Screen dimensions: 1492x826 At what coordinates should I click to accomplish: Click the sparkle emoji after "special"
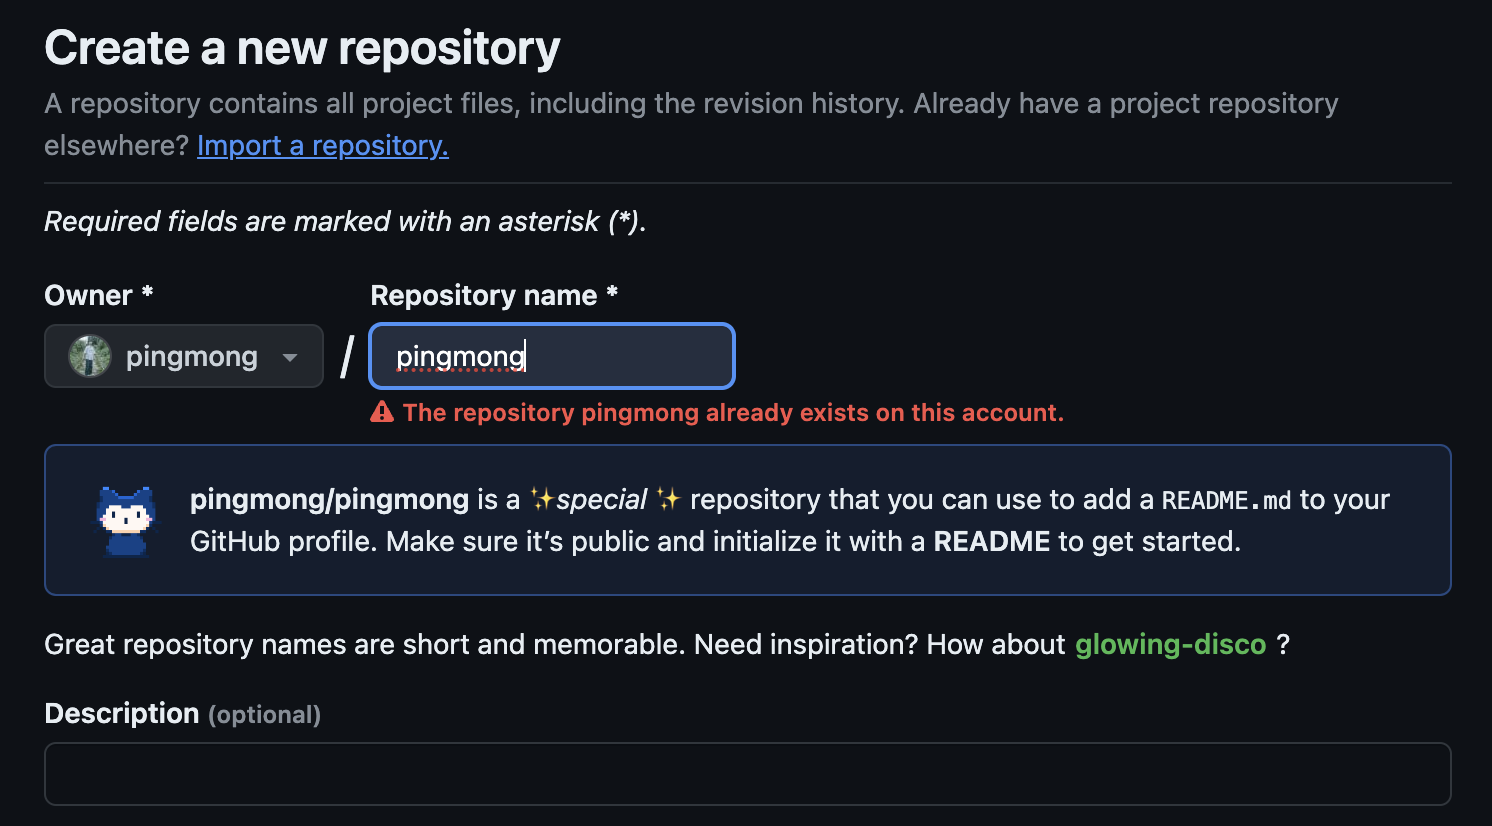point(668,499)
